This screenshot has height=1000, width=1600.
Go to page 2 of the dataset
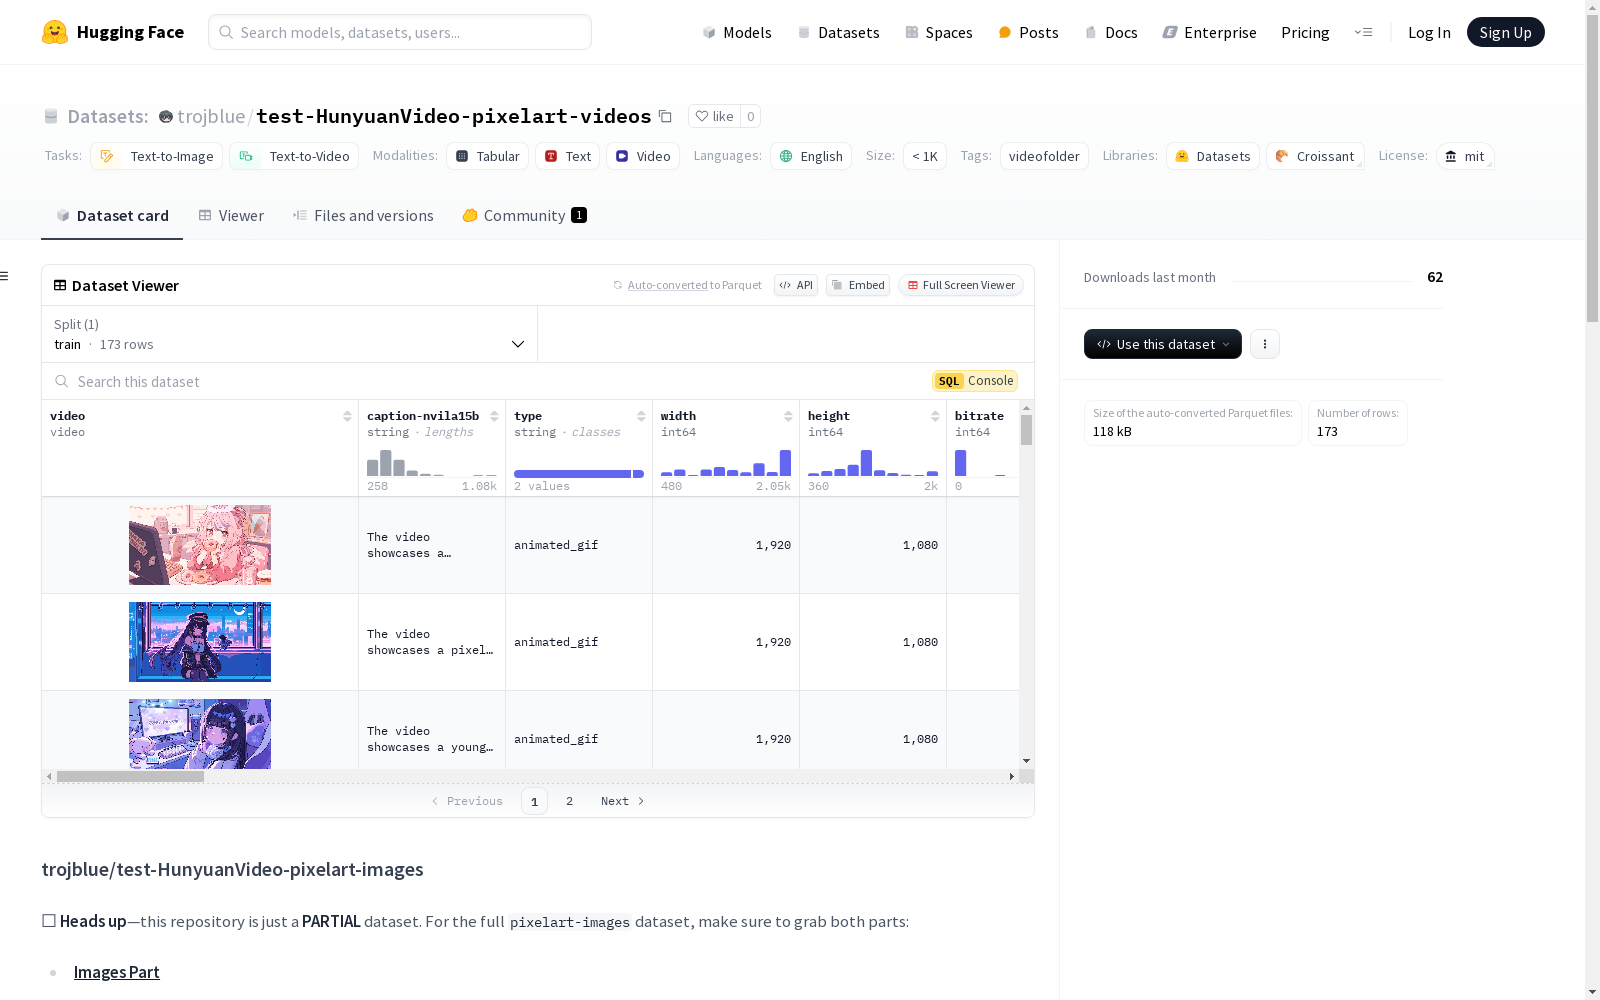(x=569, y=801)
